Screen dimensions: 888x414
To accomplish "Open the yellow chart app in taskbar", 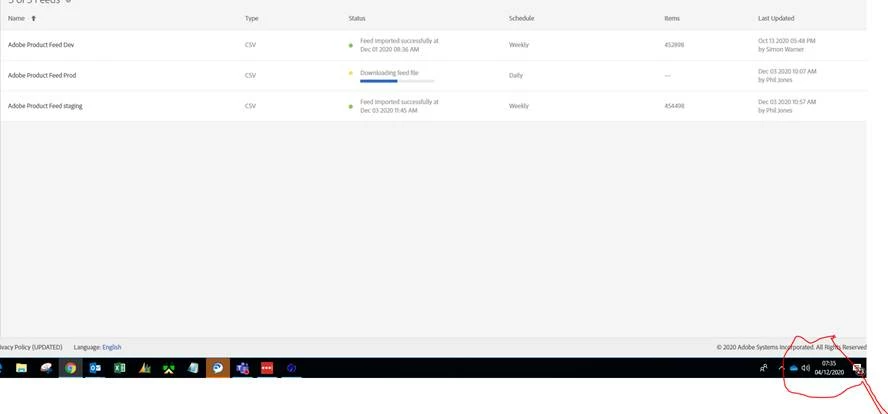I will coord(144,368).
